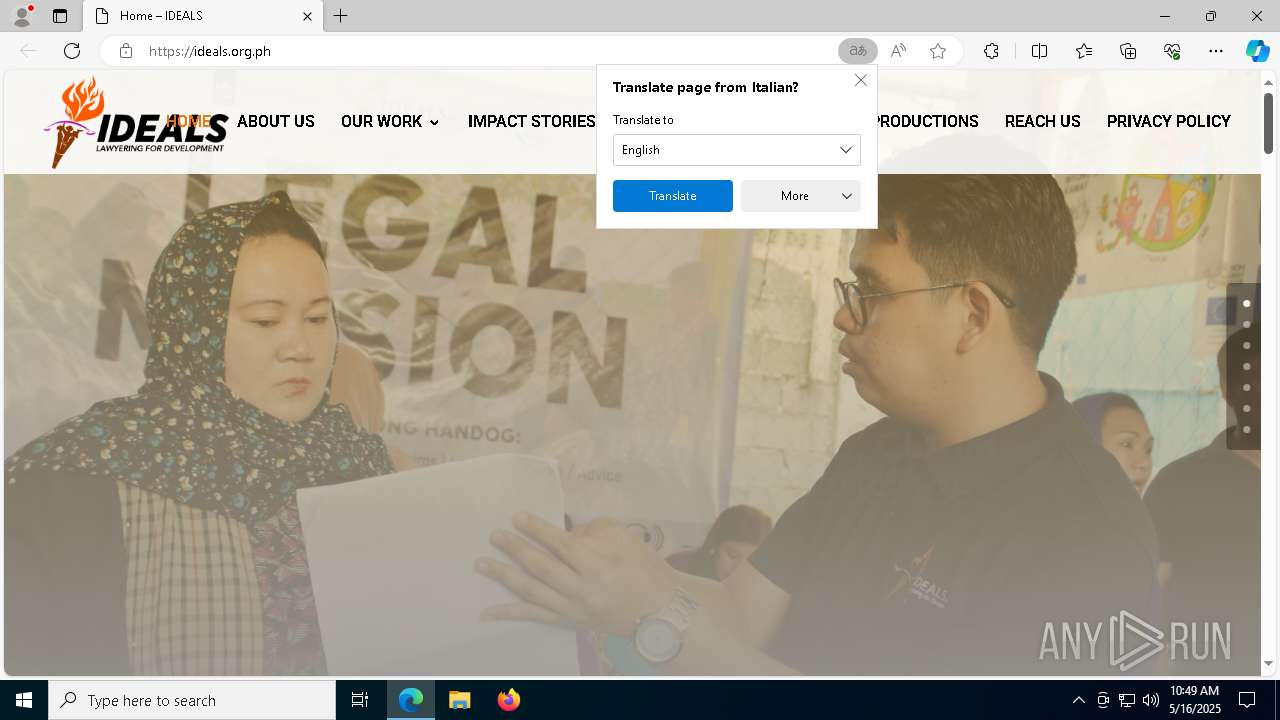Go to HOME menu item
Image resolution: width=1280 pixels, height=720 pixels.
189,121
